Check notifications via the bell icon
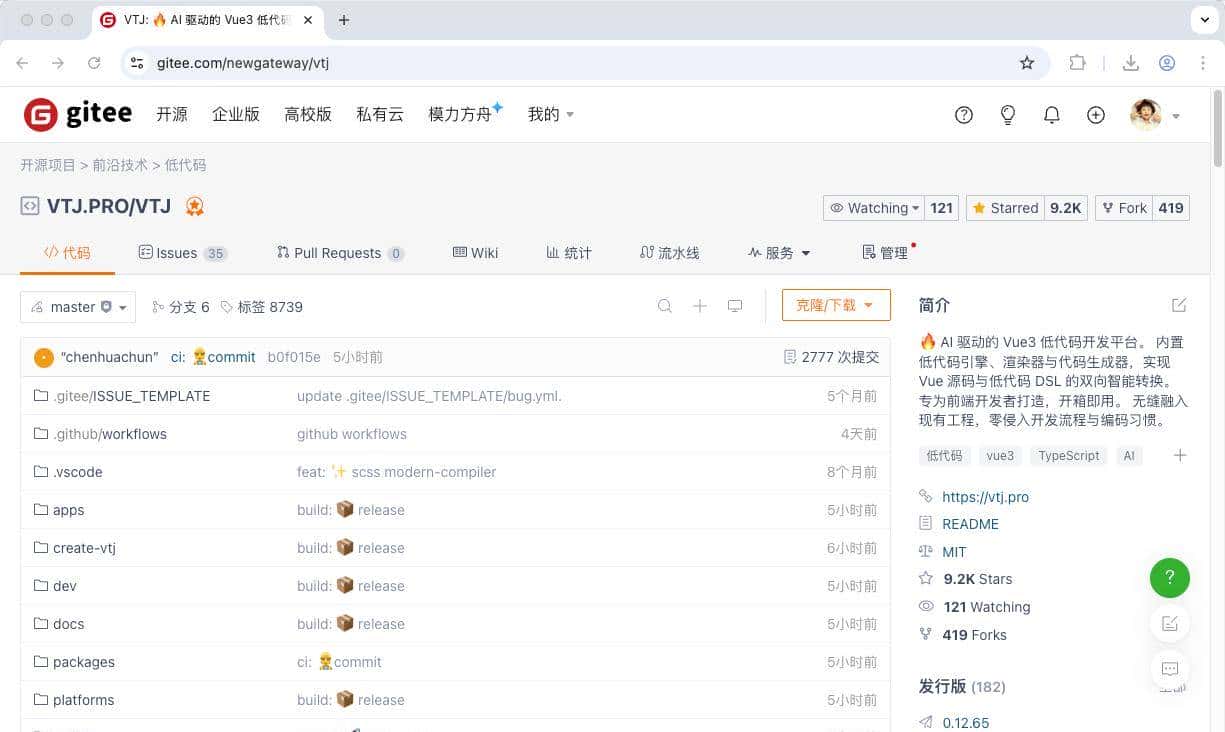This screenshot has width=1225, height=732. (1051, 114)
